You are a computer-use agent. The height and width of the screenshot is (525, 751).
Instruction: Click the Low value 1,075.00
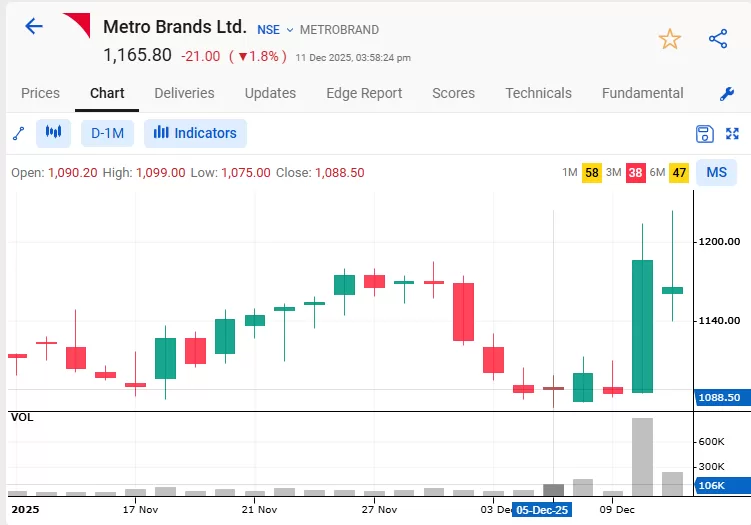(x=246, y=172)
